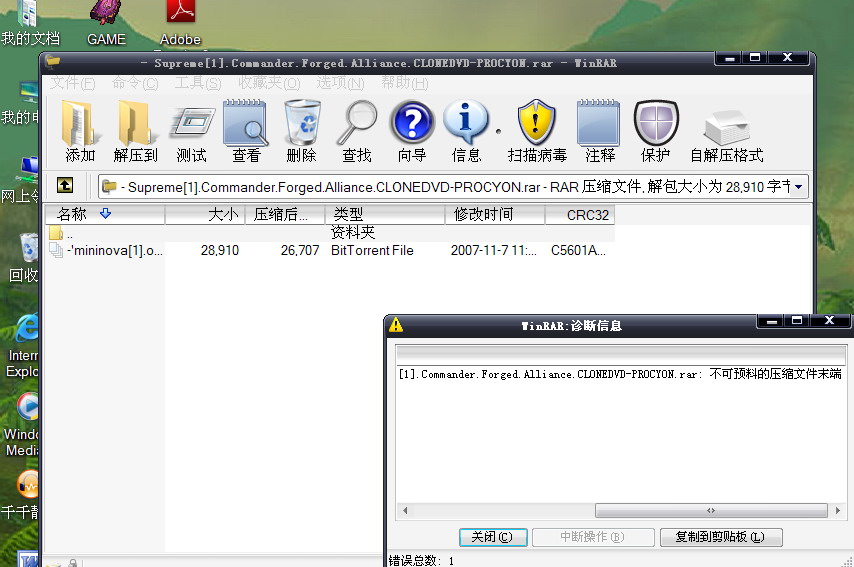Click the 查找 (Find) magnifier icon

[357, 131]
